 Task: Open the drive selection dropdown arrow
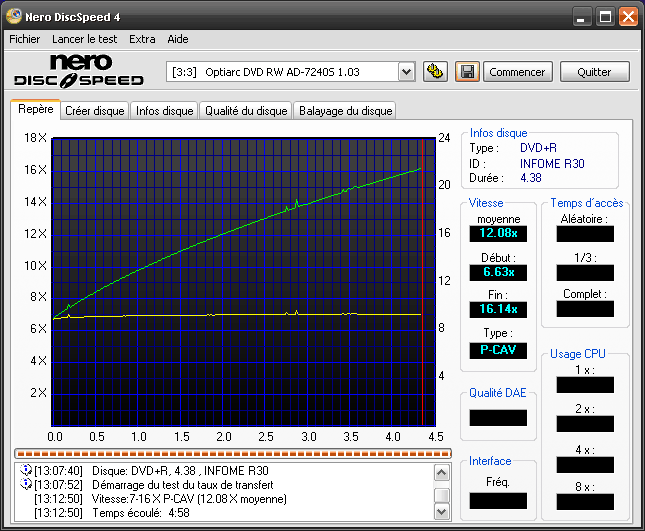click(406, 72)
